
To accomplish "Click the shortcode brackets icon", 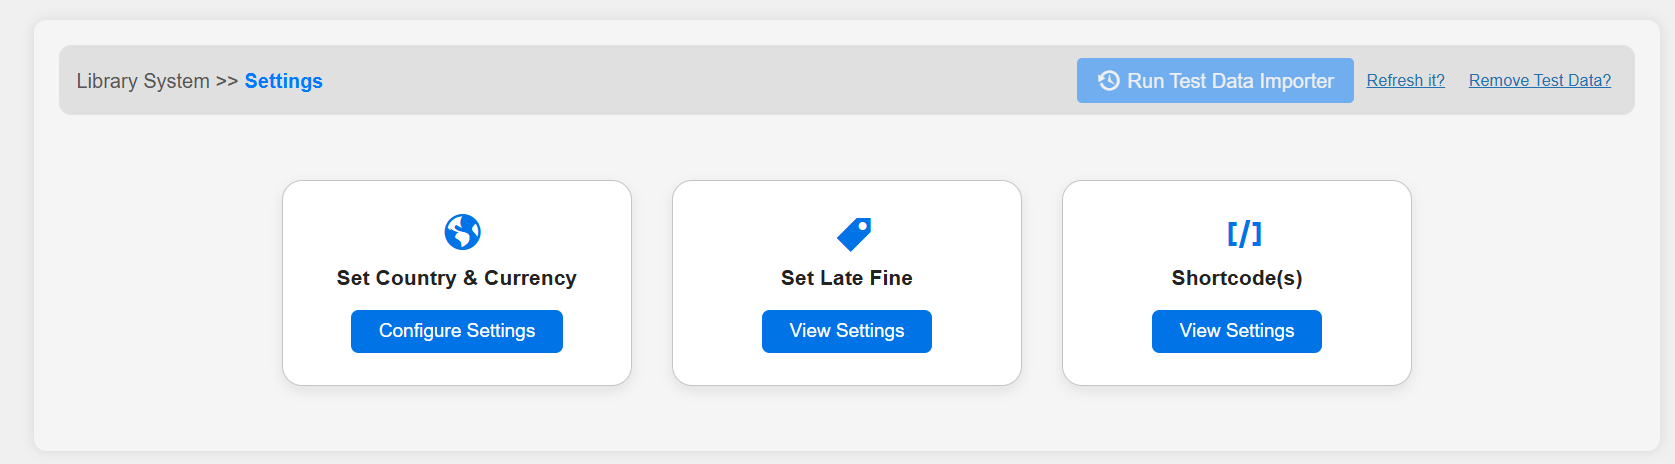I will click(1244, 233).
